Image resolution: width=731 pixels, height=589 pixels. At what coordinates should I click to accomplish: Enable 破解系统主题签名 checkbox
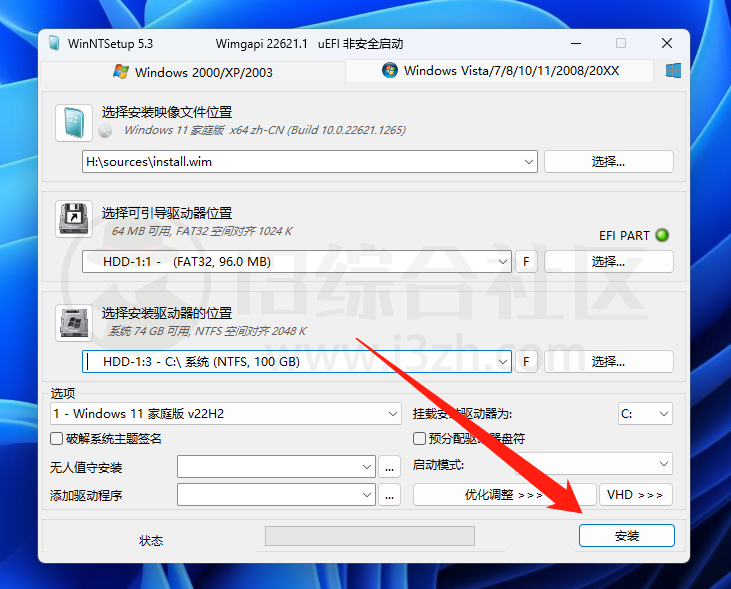56,438
